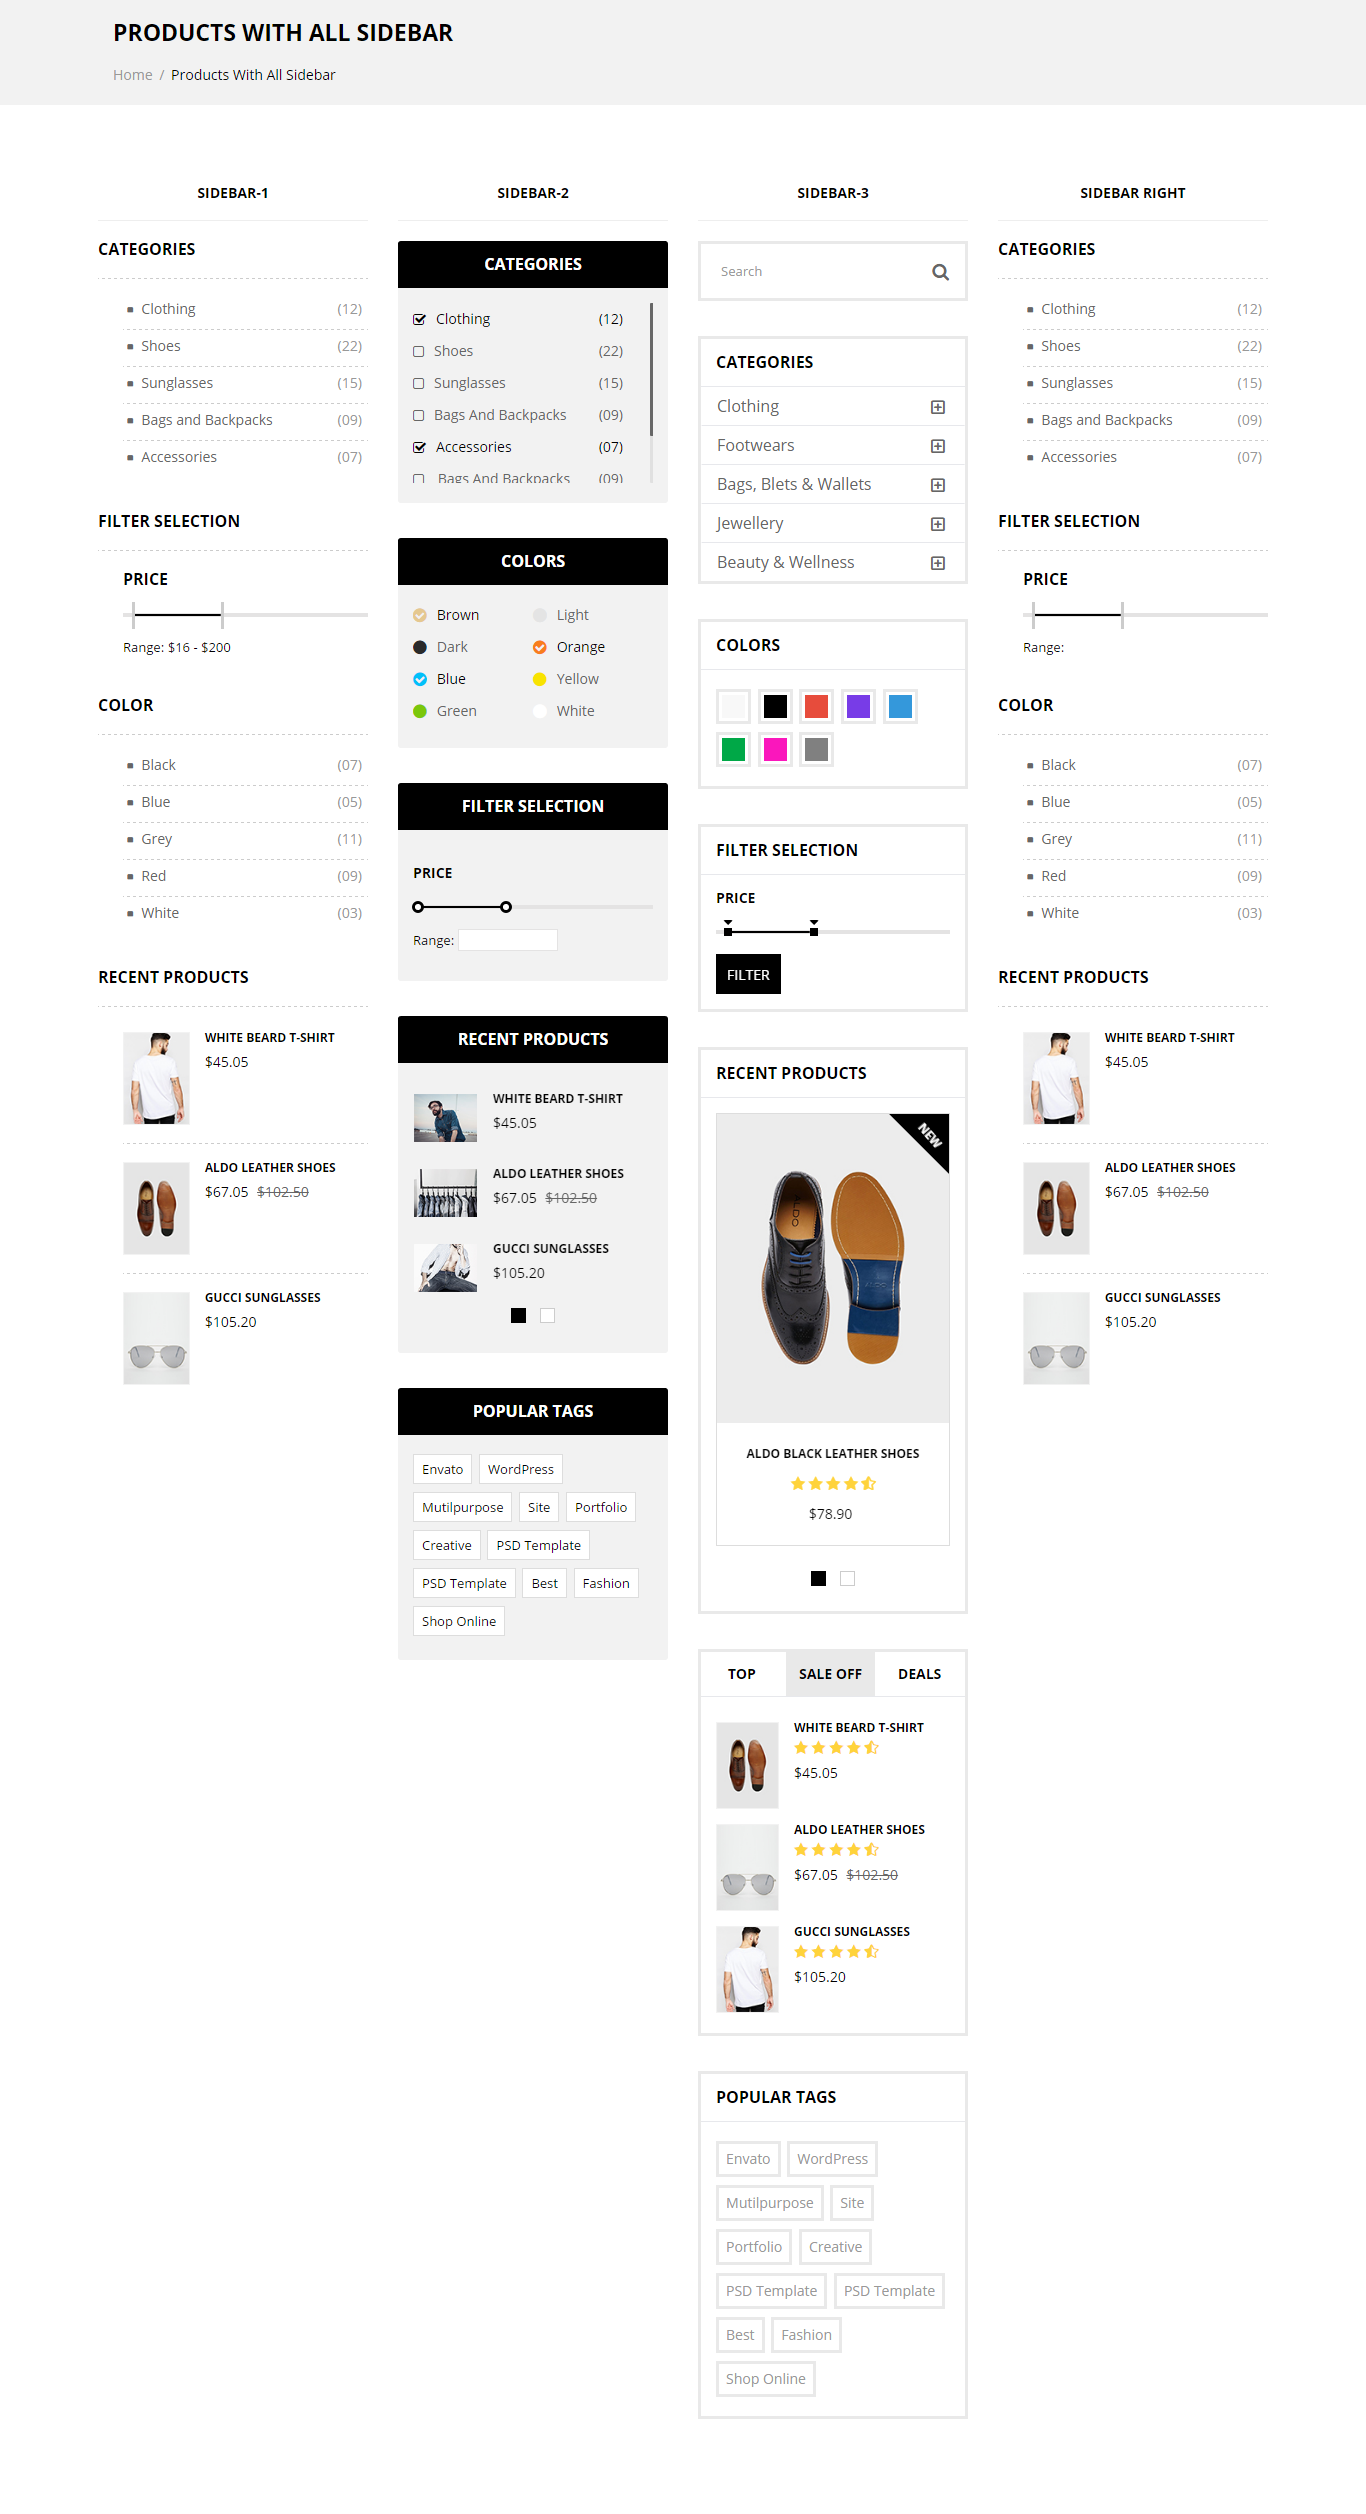Click the WordPress tag in Sidebar-2
This screenshot has height=2514, width=1366.
point(521,1469)
